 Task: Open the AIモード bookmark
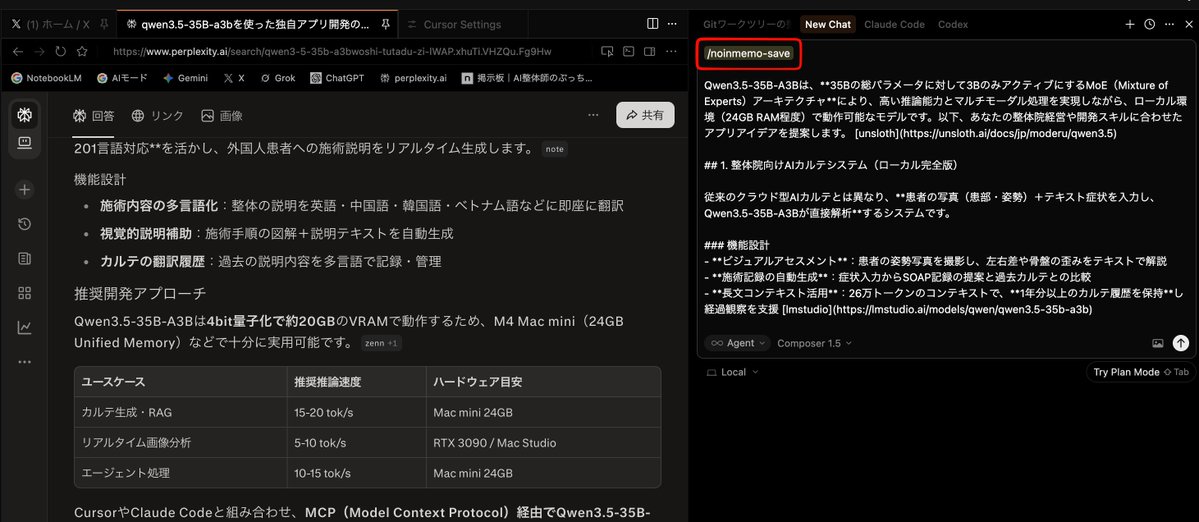[122, 78]
